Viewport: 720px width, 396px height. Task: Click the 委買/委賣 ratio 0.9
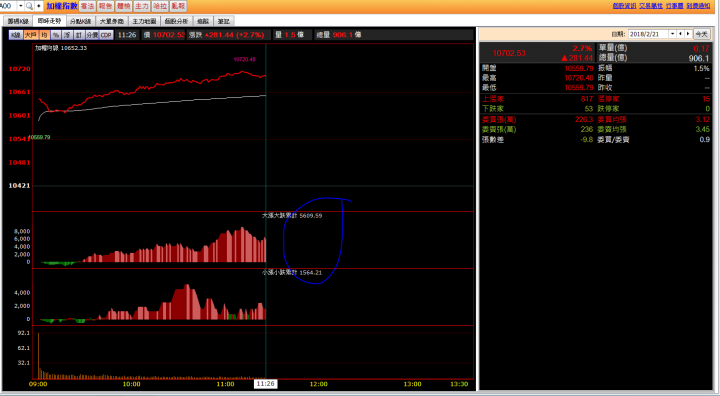[705, 140]
